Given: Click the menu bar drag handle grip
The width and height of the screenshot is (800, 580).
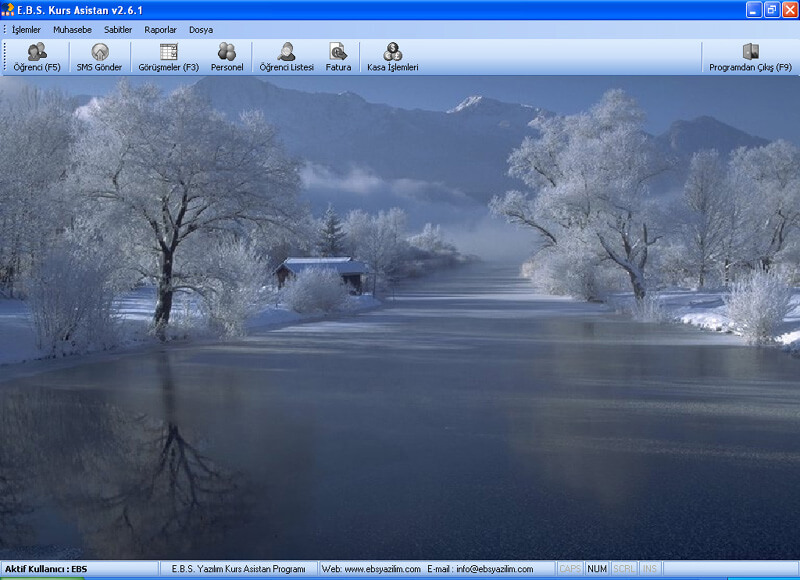Looking at the screenshot, I should [x=5, y=30].
